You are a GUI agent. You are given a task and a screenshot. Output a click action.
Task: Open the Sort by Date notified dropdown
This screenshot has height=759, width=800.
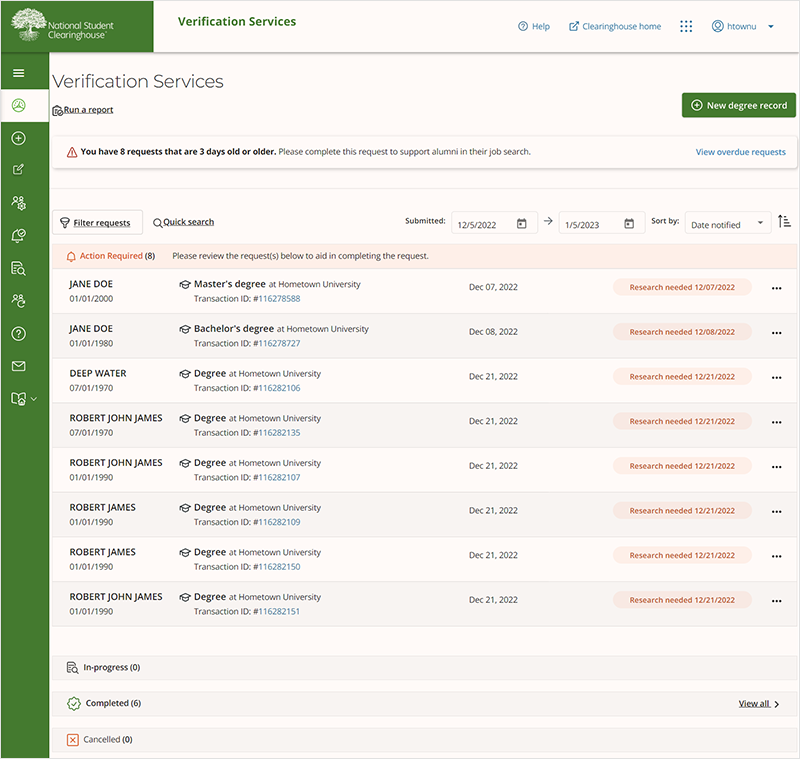(x=728, y=223)
